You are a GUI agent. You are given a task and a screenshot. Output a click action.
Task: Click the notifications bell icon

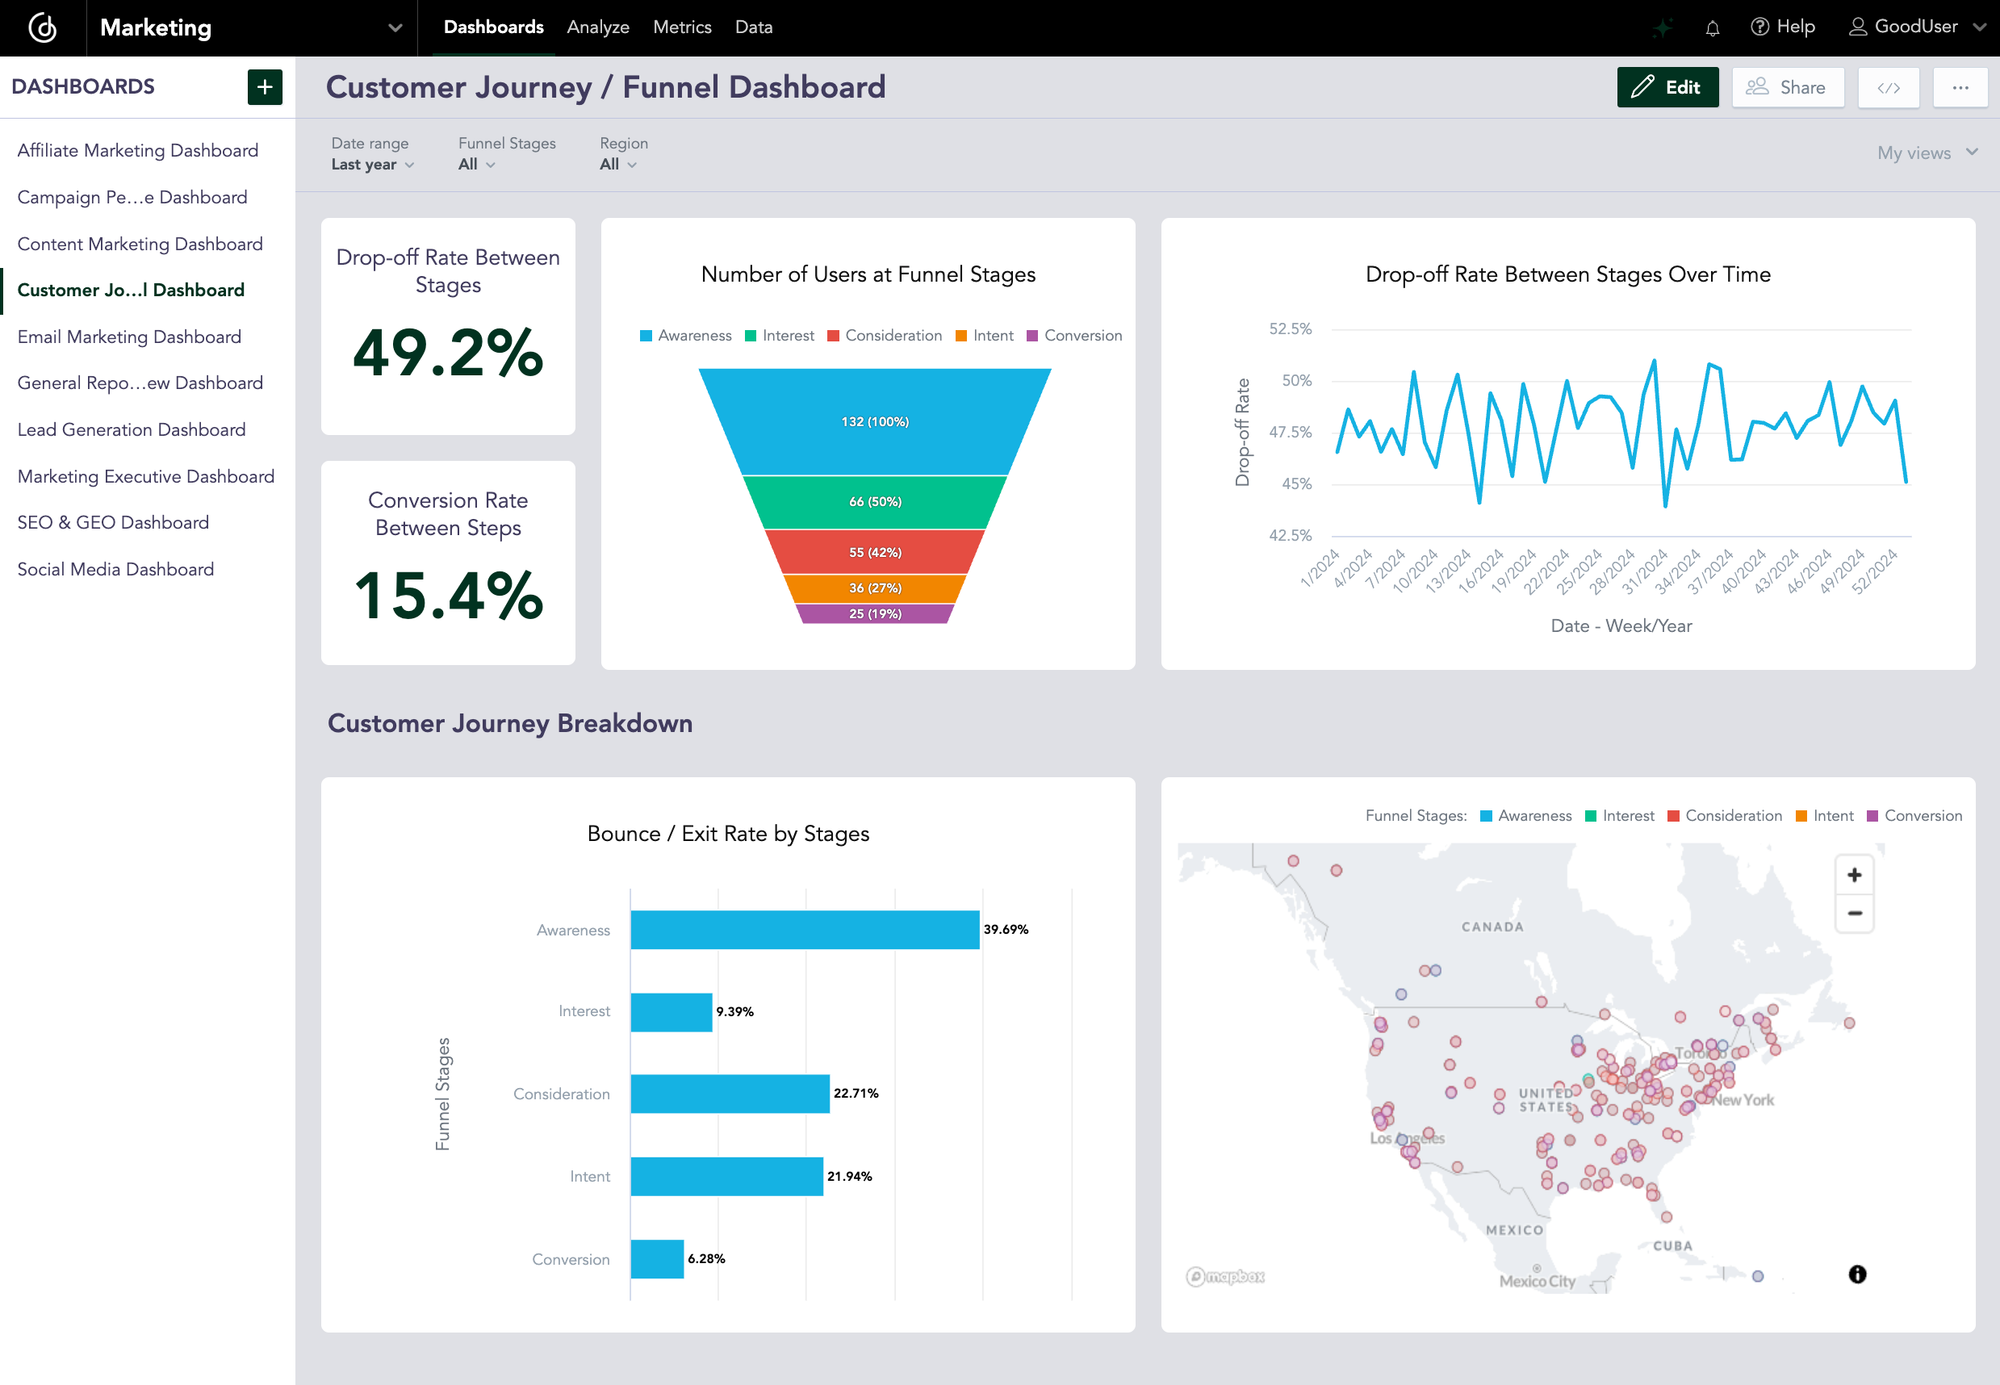coord(1712,27)
